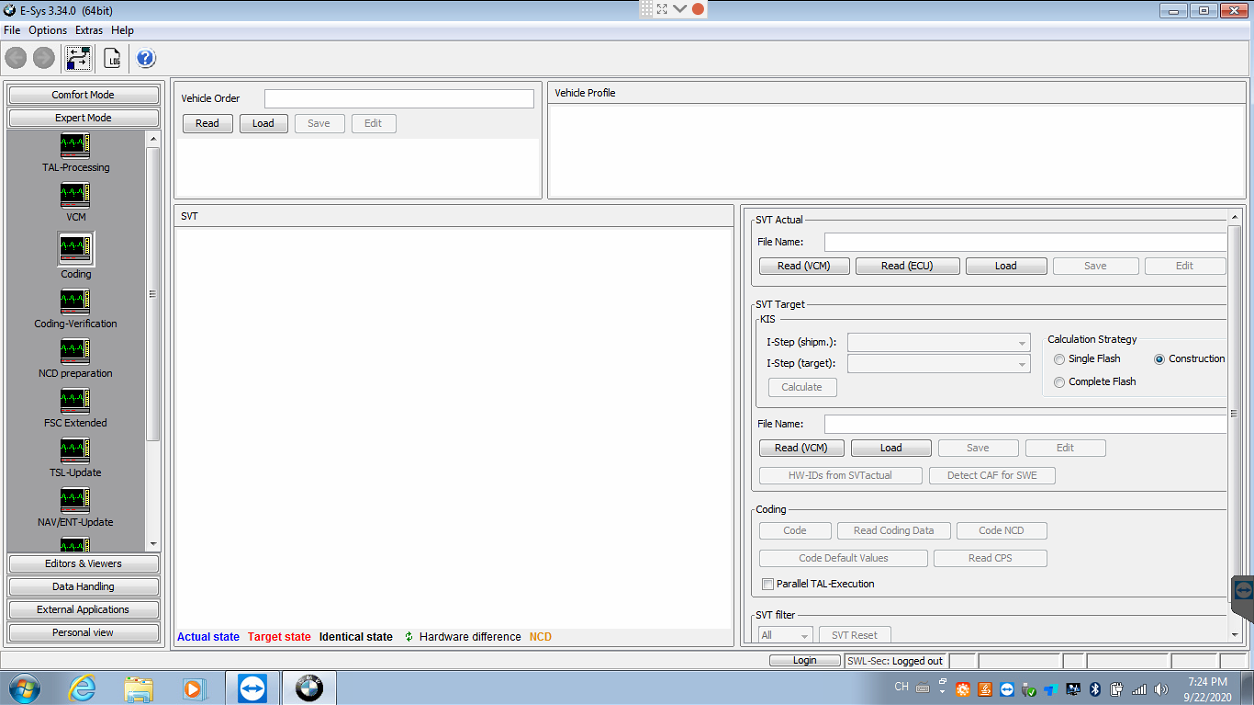The image size is (1254, 705).
Task: Click the TeamViewer side panel tab icon
Action: coord(1243,590)
